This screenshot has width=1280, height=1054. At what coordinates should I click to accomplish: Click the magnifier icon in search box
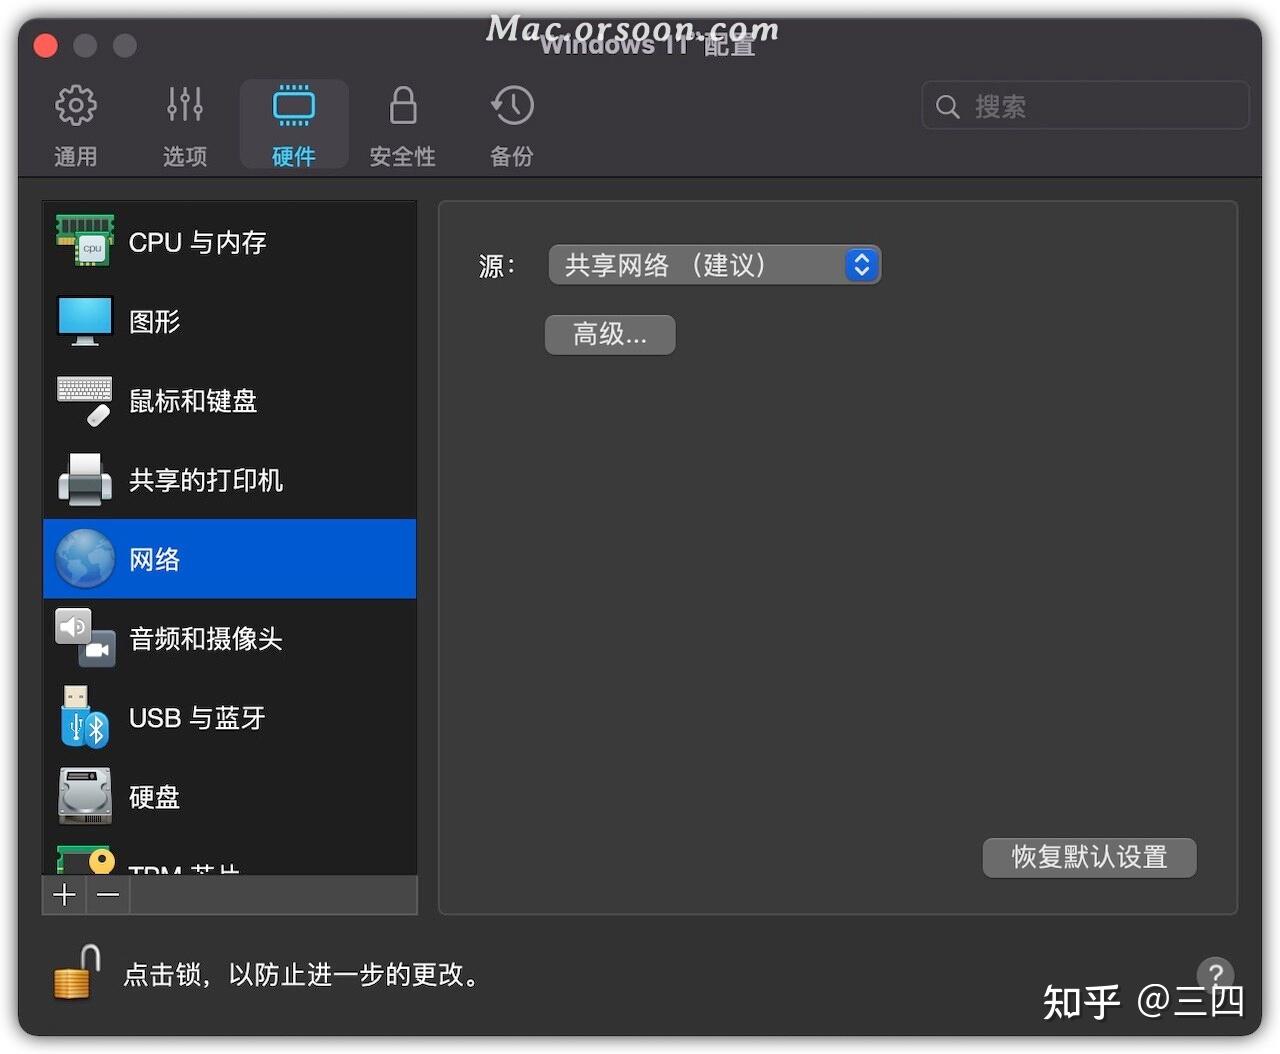point(947,106)
